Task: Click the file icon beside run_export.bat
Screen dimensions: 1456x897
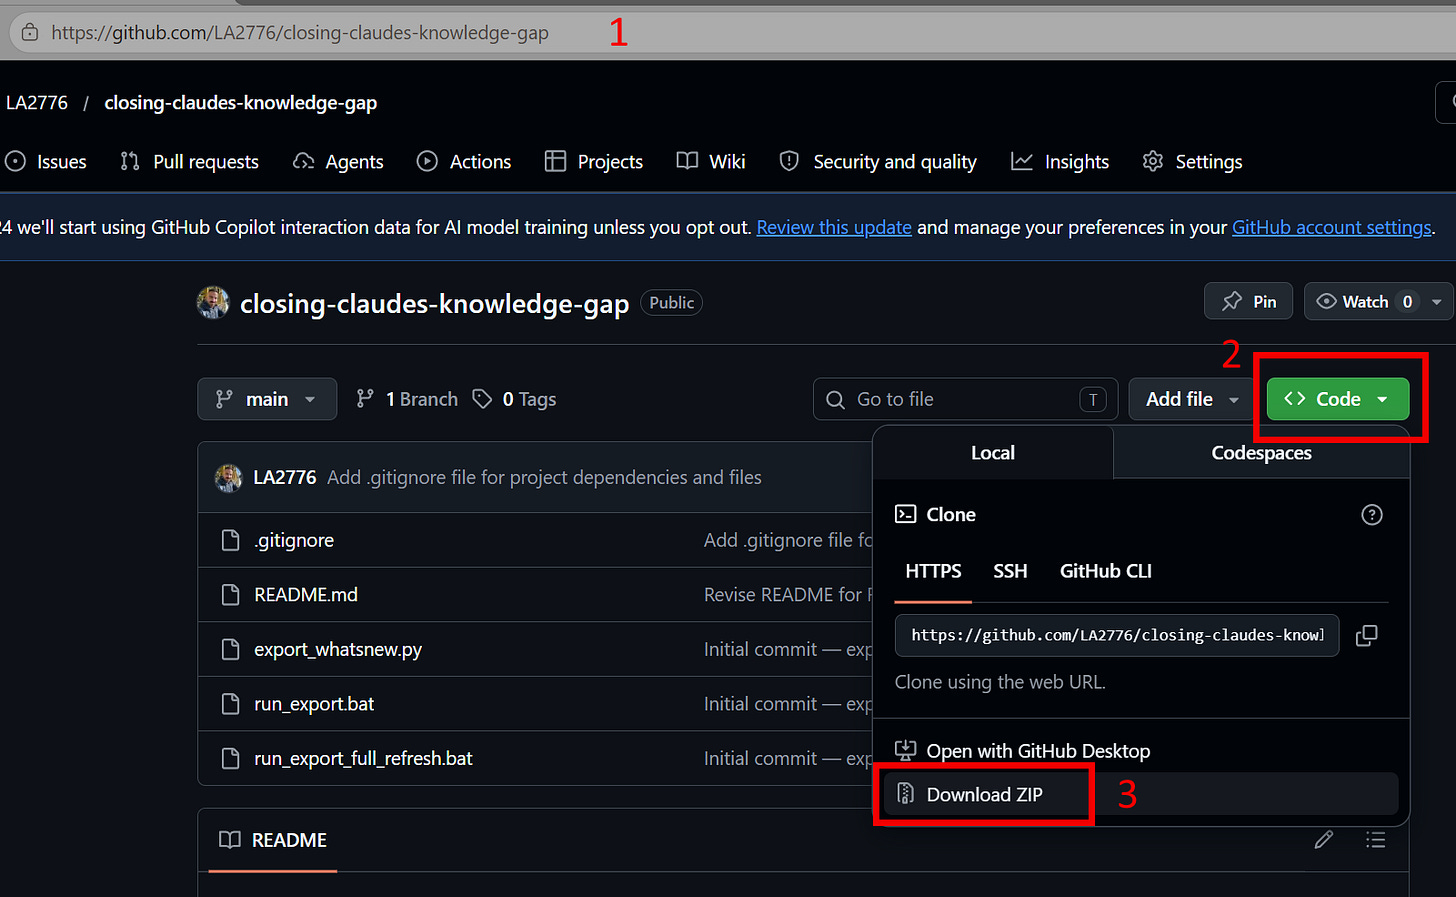Action: (x=230, y=704)
